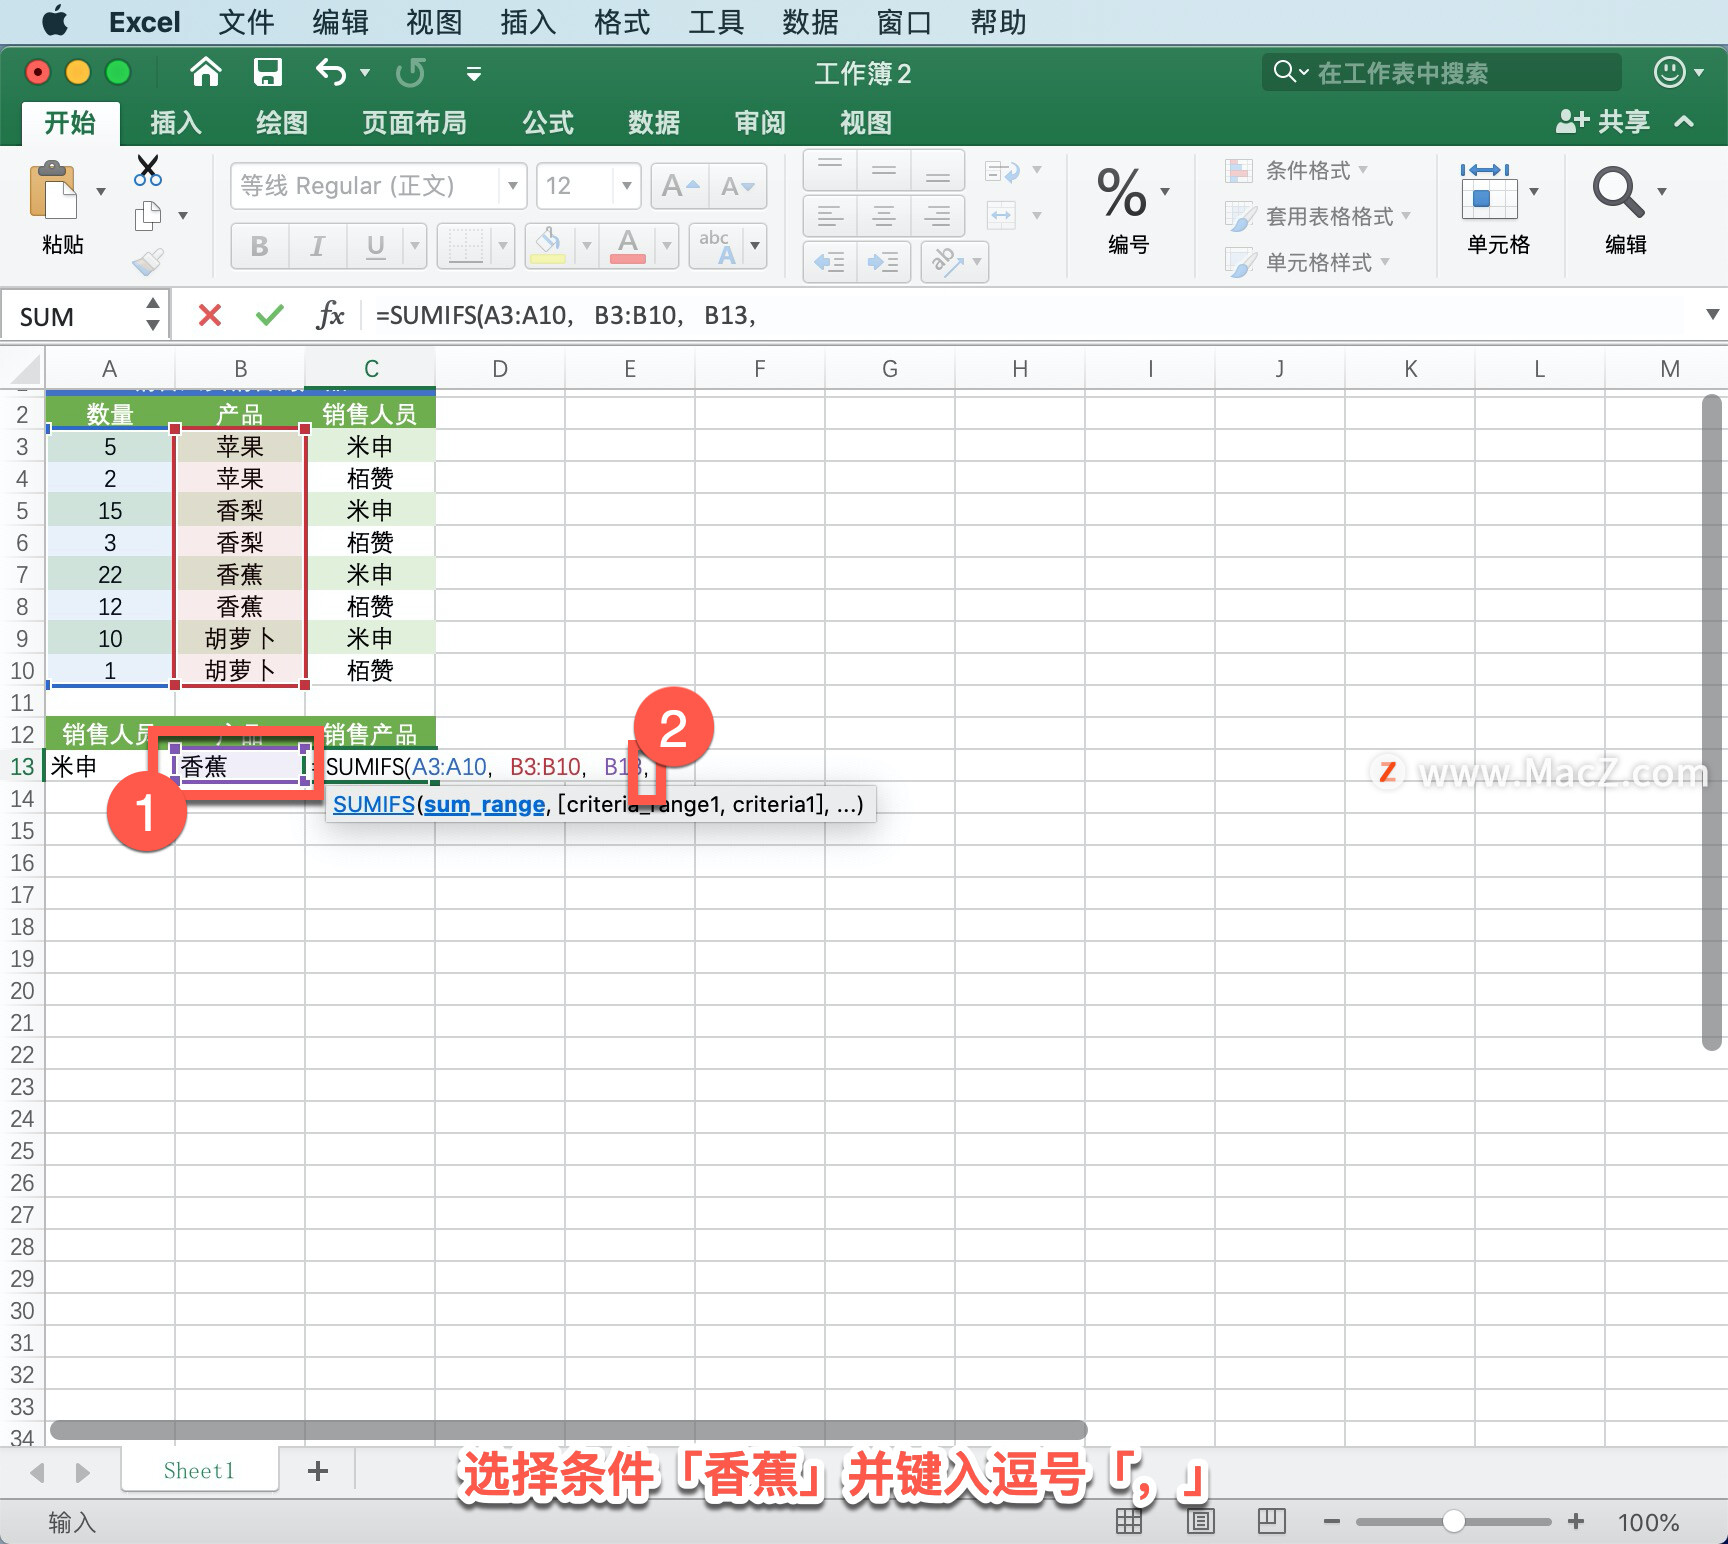Click the decrease indent icon
1728x1544 pixels.
pos(830,262)
